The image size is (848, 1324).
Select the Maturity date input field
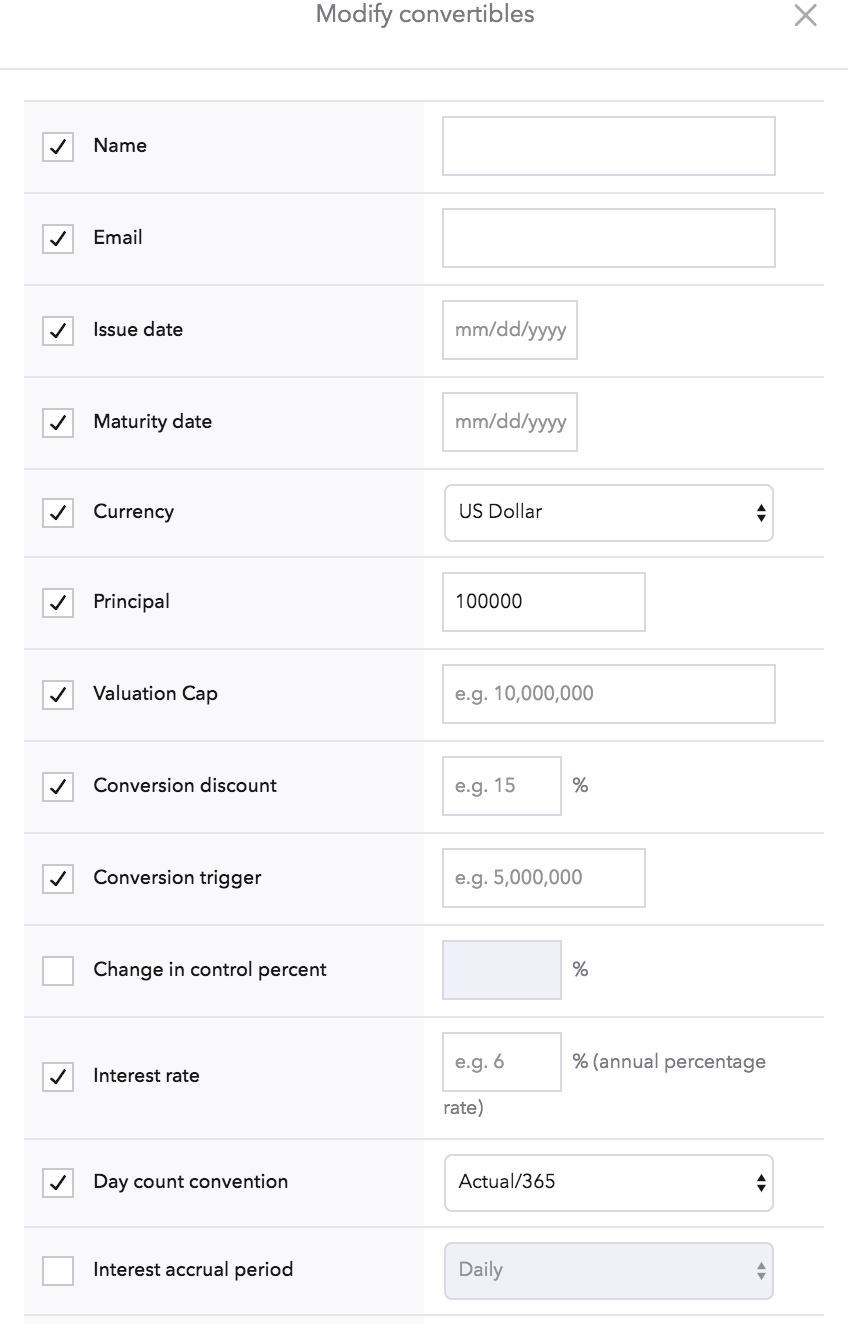[510, 422]
